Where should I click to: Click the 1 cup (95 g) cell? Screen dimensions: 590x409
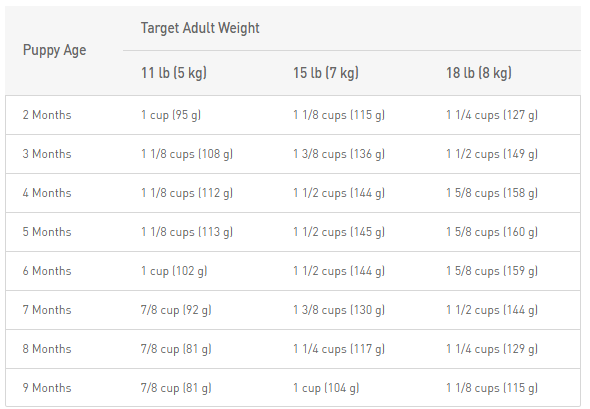click(171, 115)
